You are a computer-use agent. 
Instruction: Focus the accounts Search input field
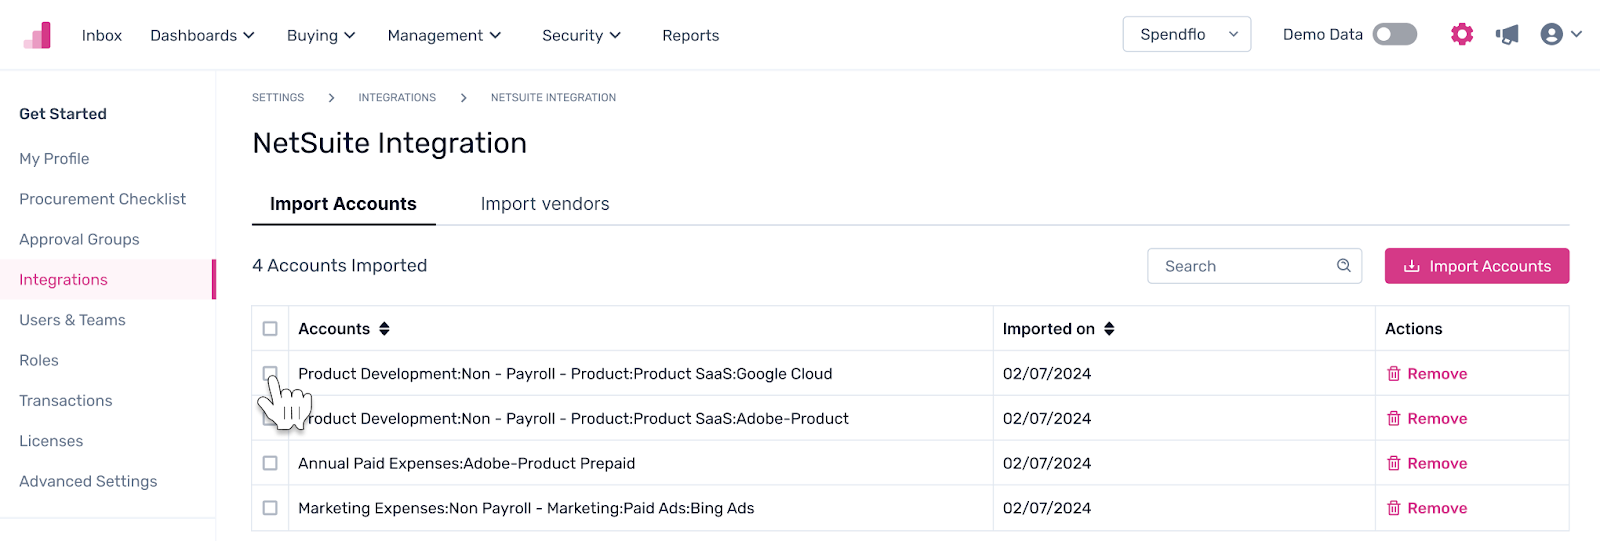(1254, 266)
